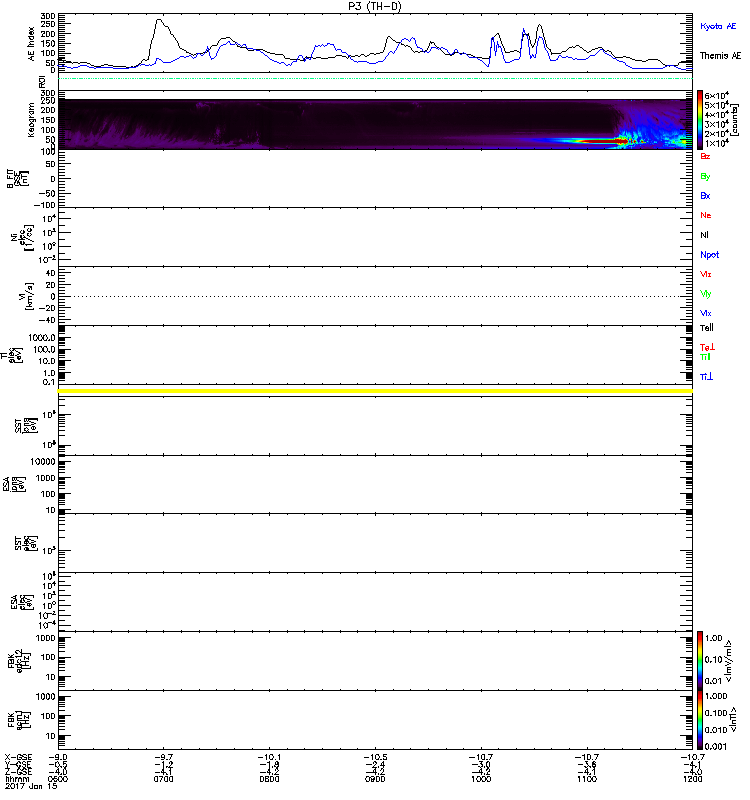750x800 pixels.
Task: Click the dotted zero line in Vi panel
Action: 375,296
